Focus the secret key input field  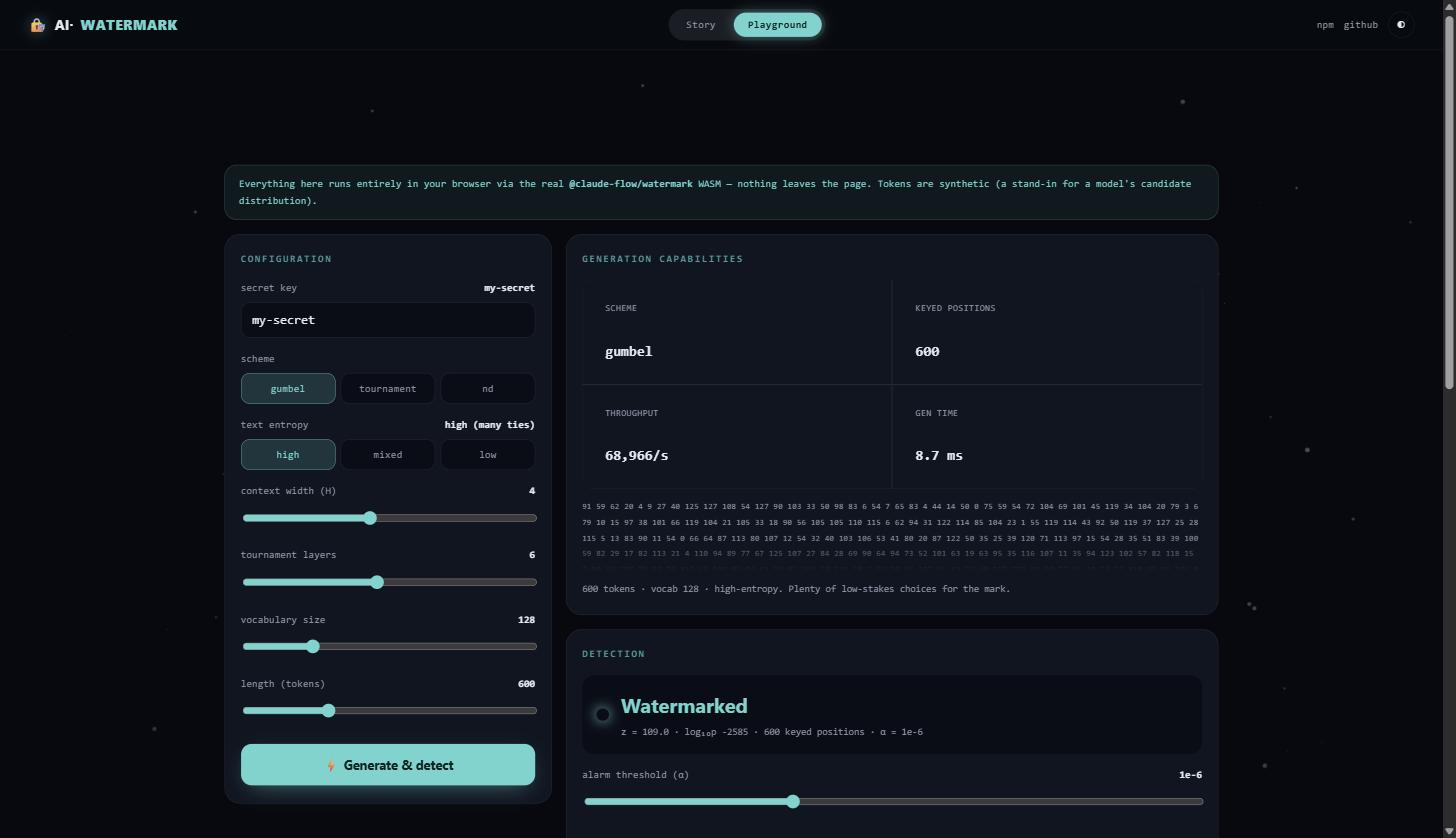pyautogui.click(x=388, y=320)
